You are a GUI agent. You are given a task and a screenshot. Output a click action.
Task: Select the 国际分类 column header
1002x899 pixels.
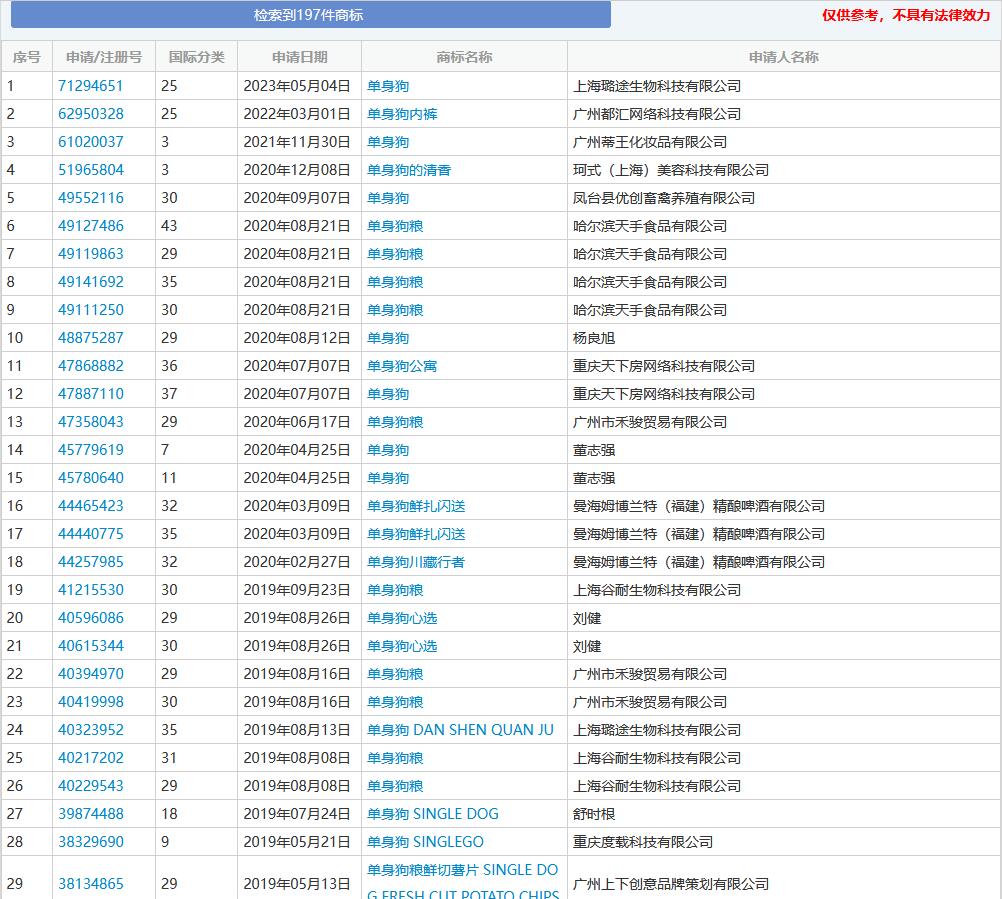click(x=196, y=57)
